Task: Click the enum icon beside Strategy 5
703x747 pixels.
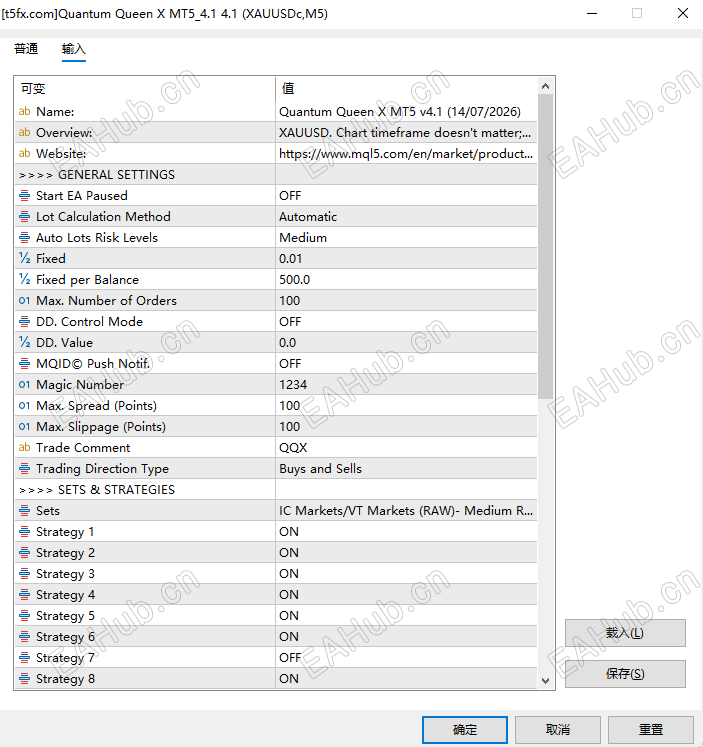Action: pyautogui.click(x=24, y=616)
